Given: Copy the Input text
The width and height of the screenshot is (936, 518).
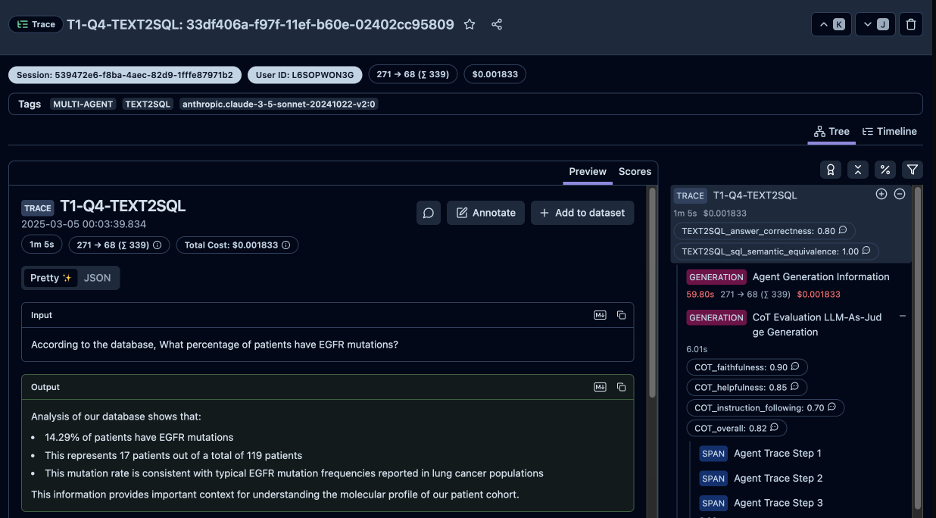Looking at the screenshot, I should (x=621, y=315).
